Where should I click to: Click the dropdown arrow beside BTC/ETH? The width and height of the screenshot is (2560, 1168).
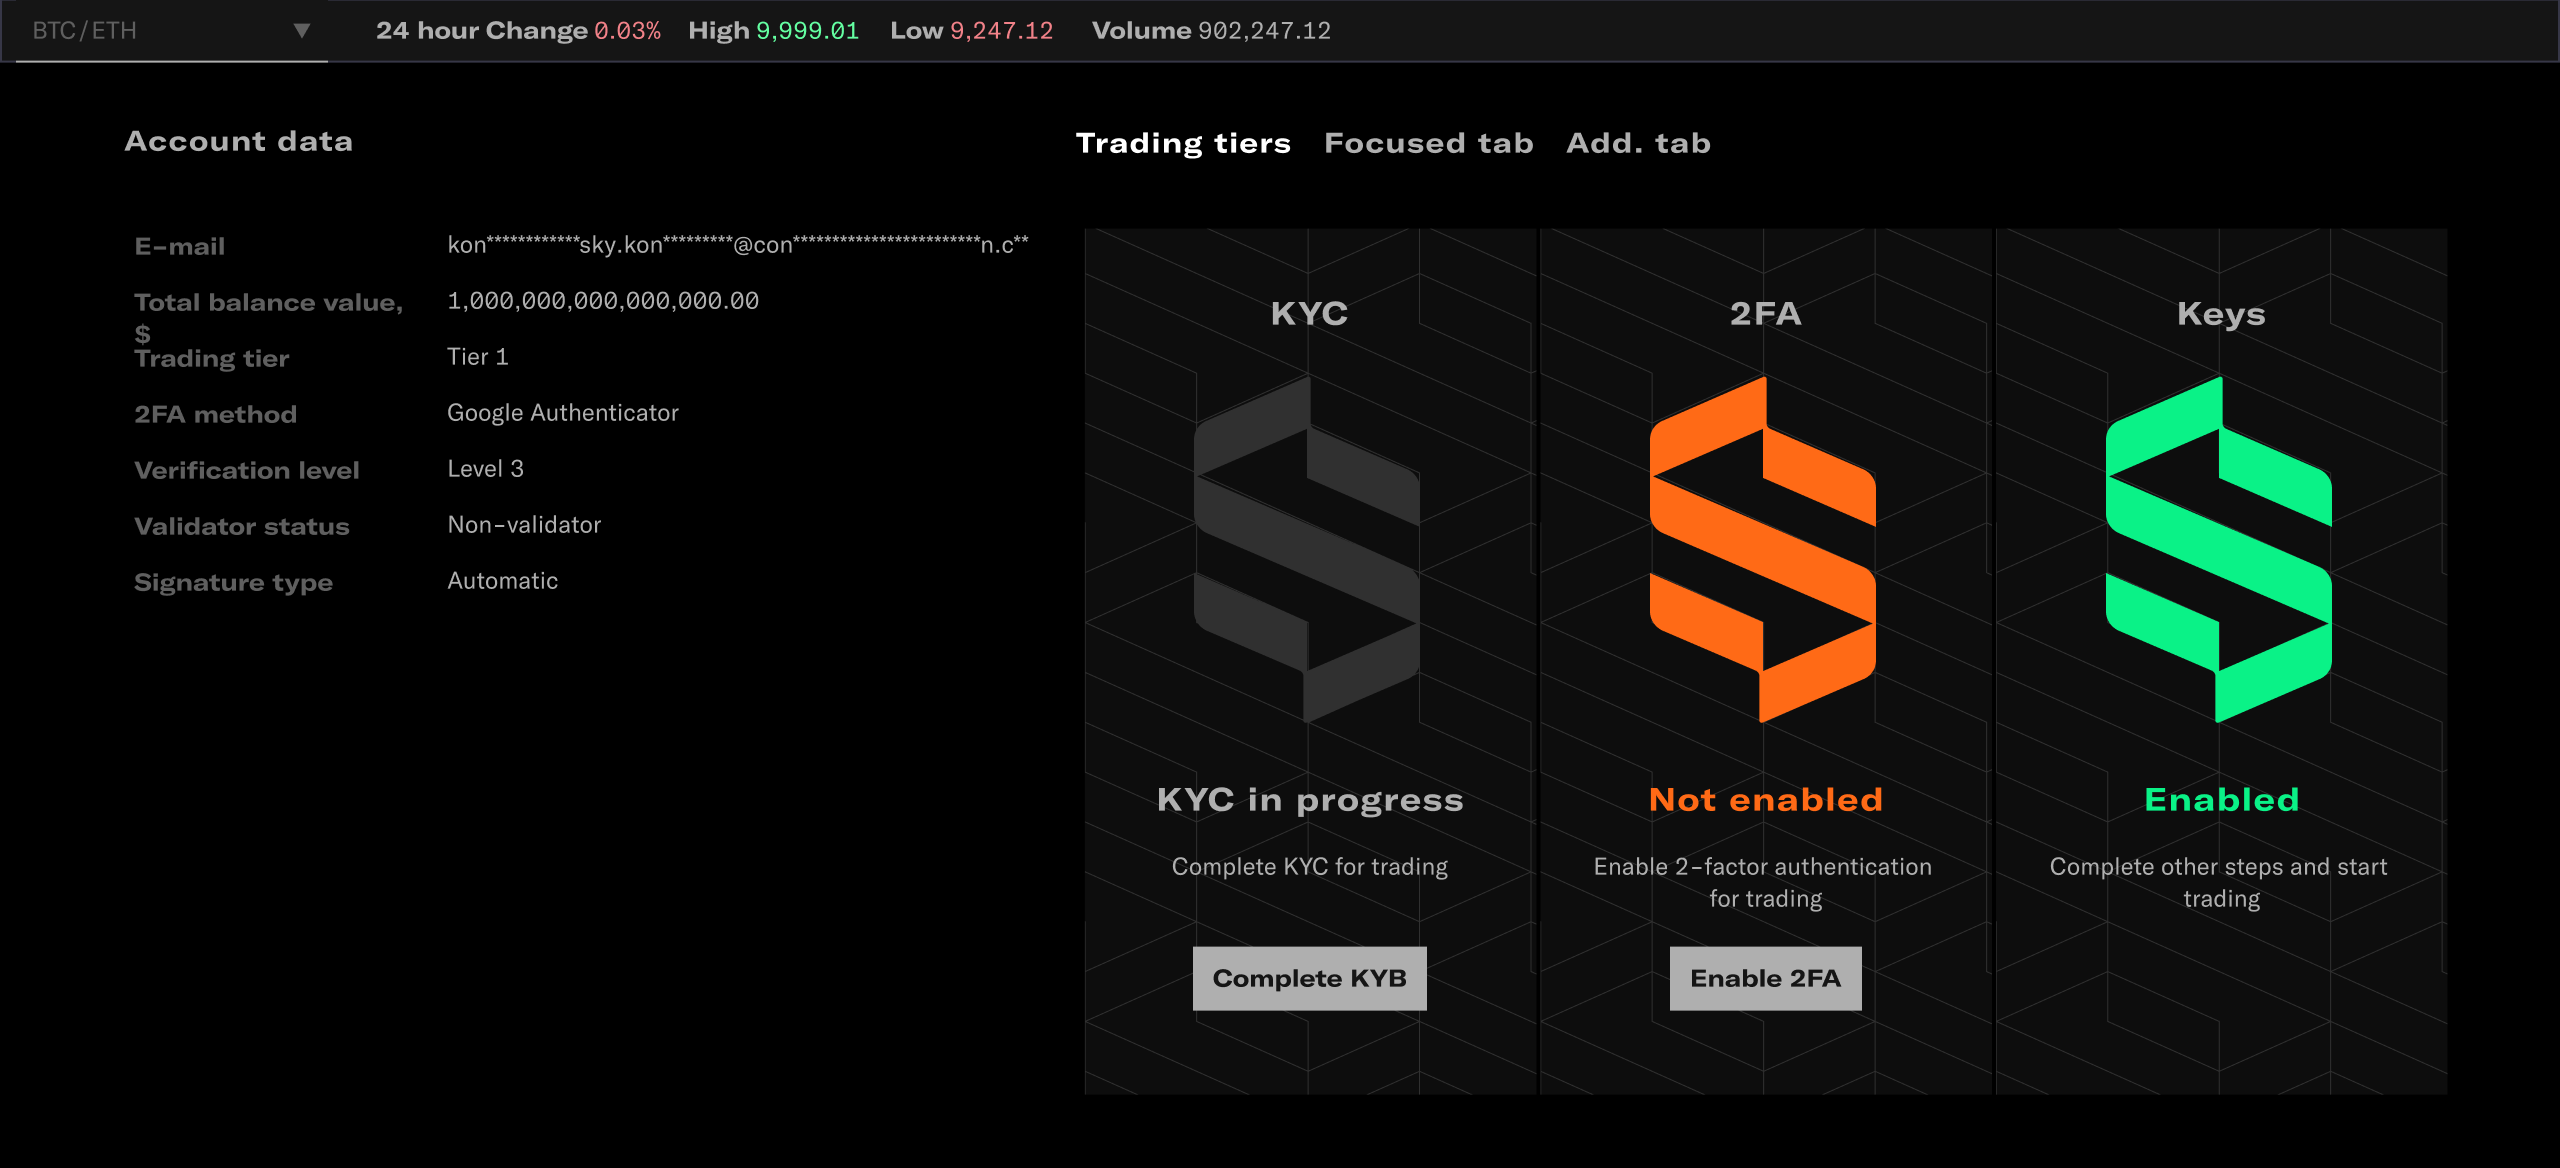pyautogui.click(x=301, y=31)
